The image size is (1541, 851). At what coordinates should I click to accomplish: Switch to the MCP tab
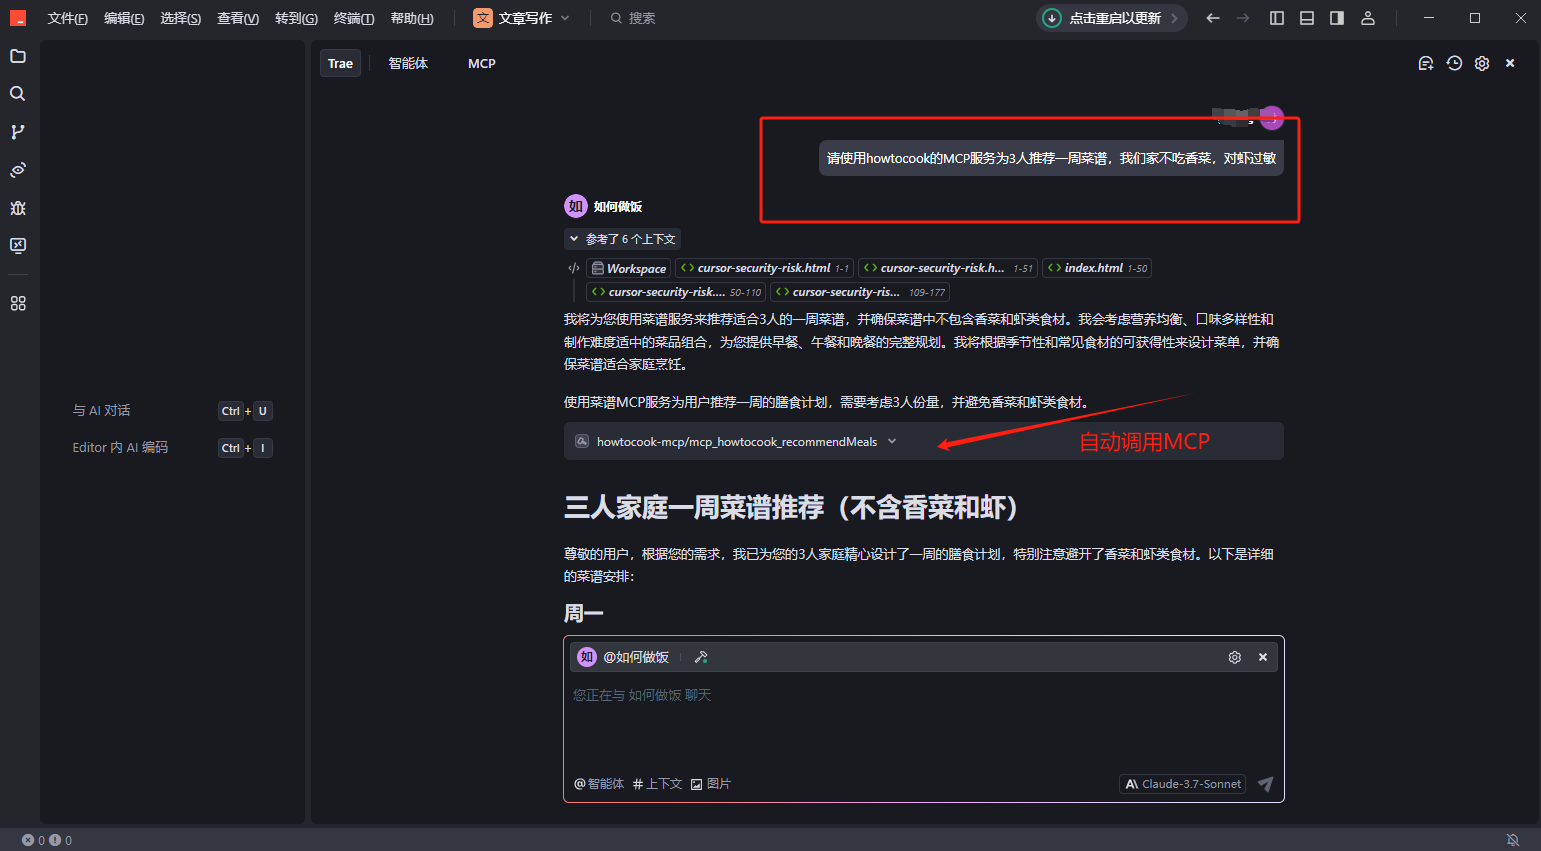[x=481, y=63]
